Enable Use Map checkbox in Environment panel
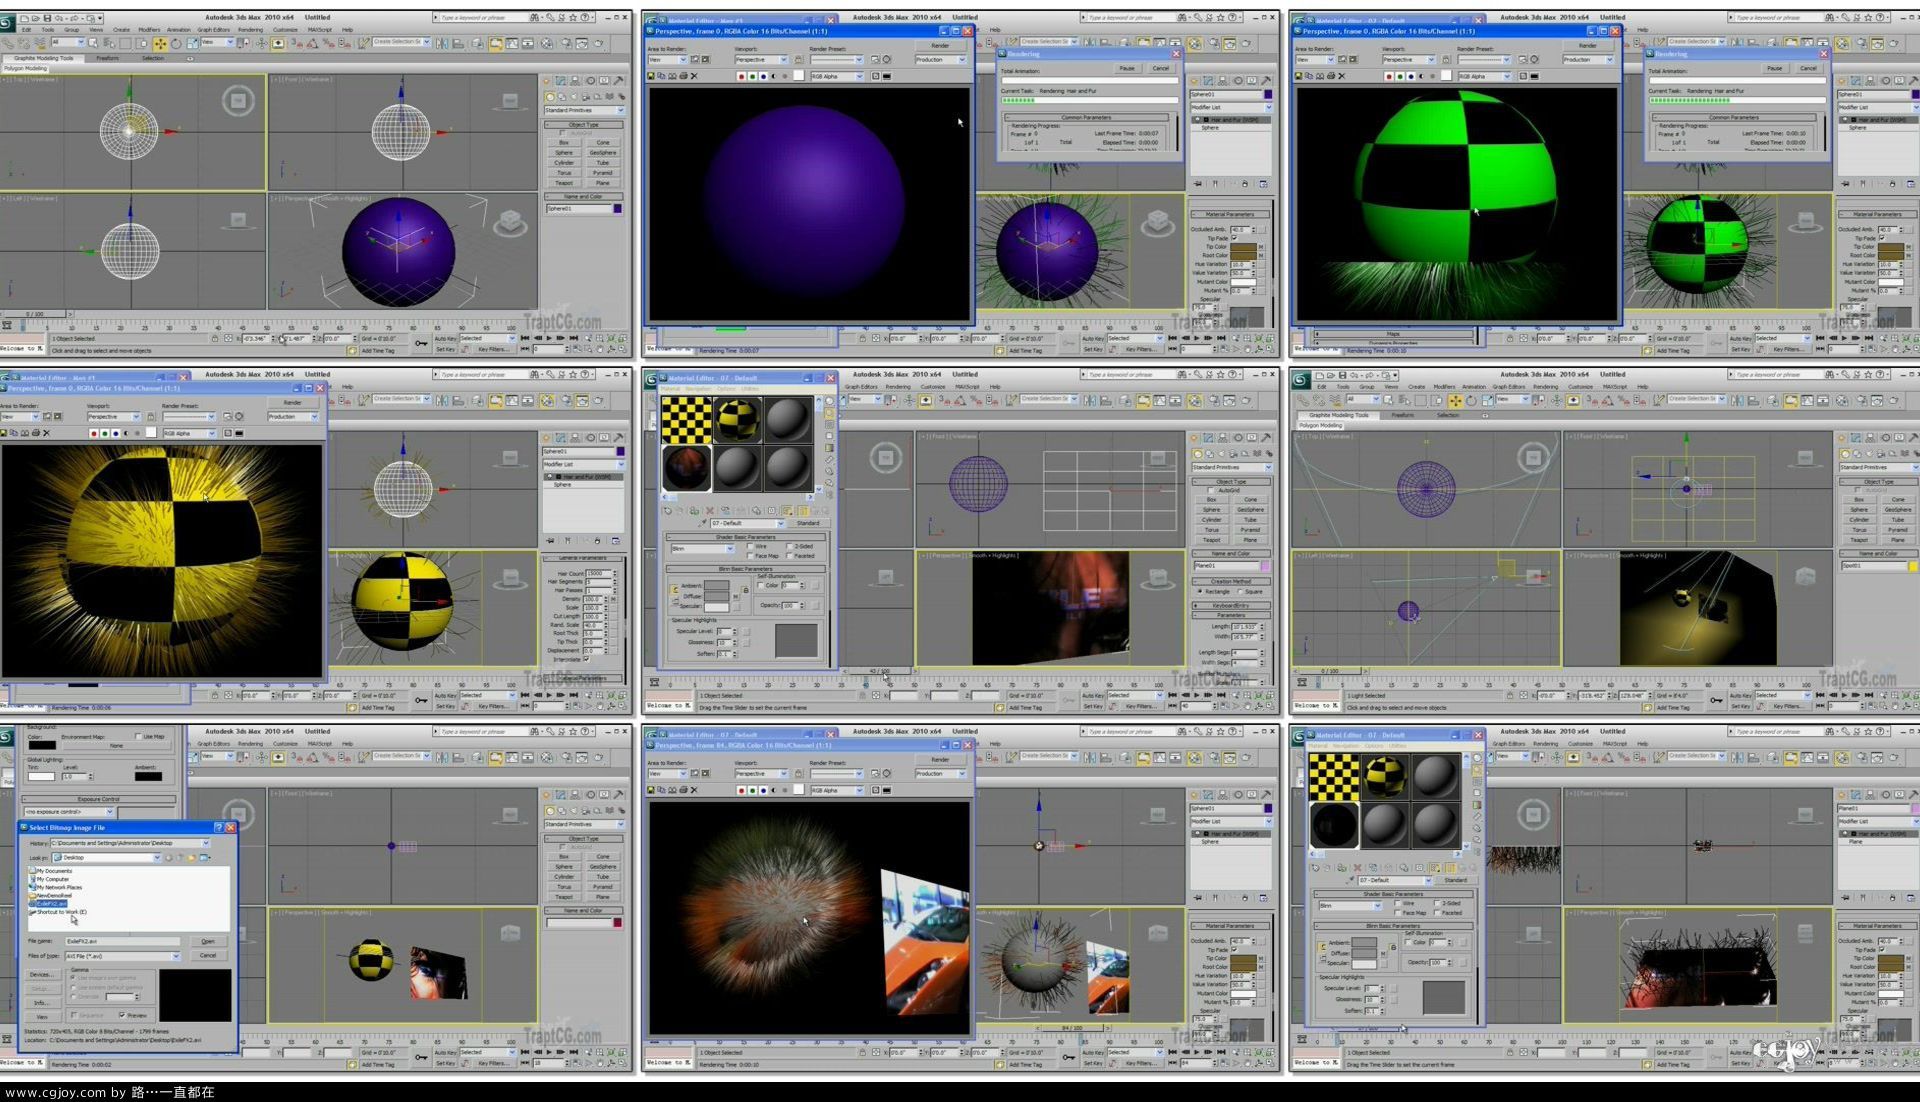Image resolution: width=1920 pixels, height=1102 pixels. [x=138, y=736]
